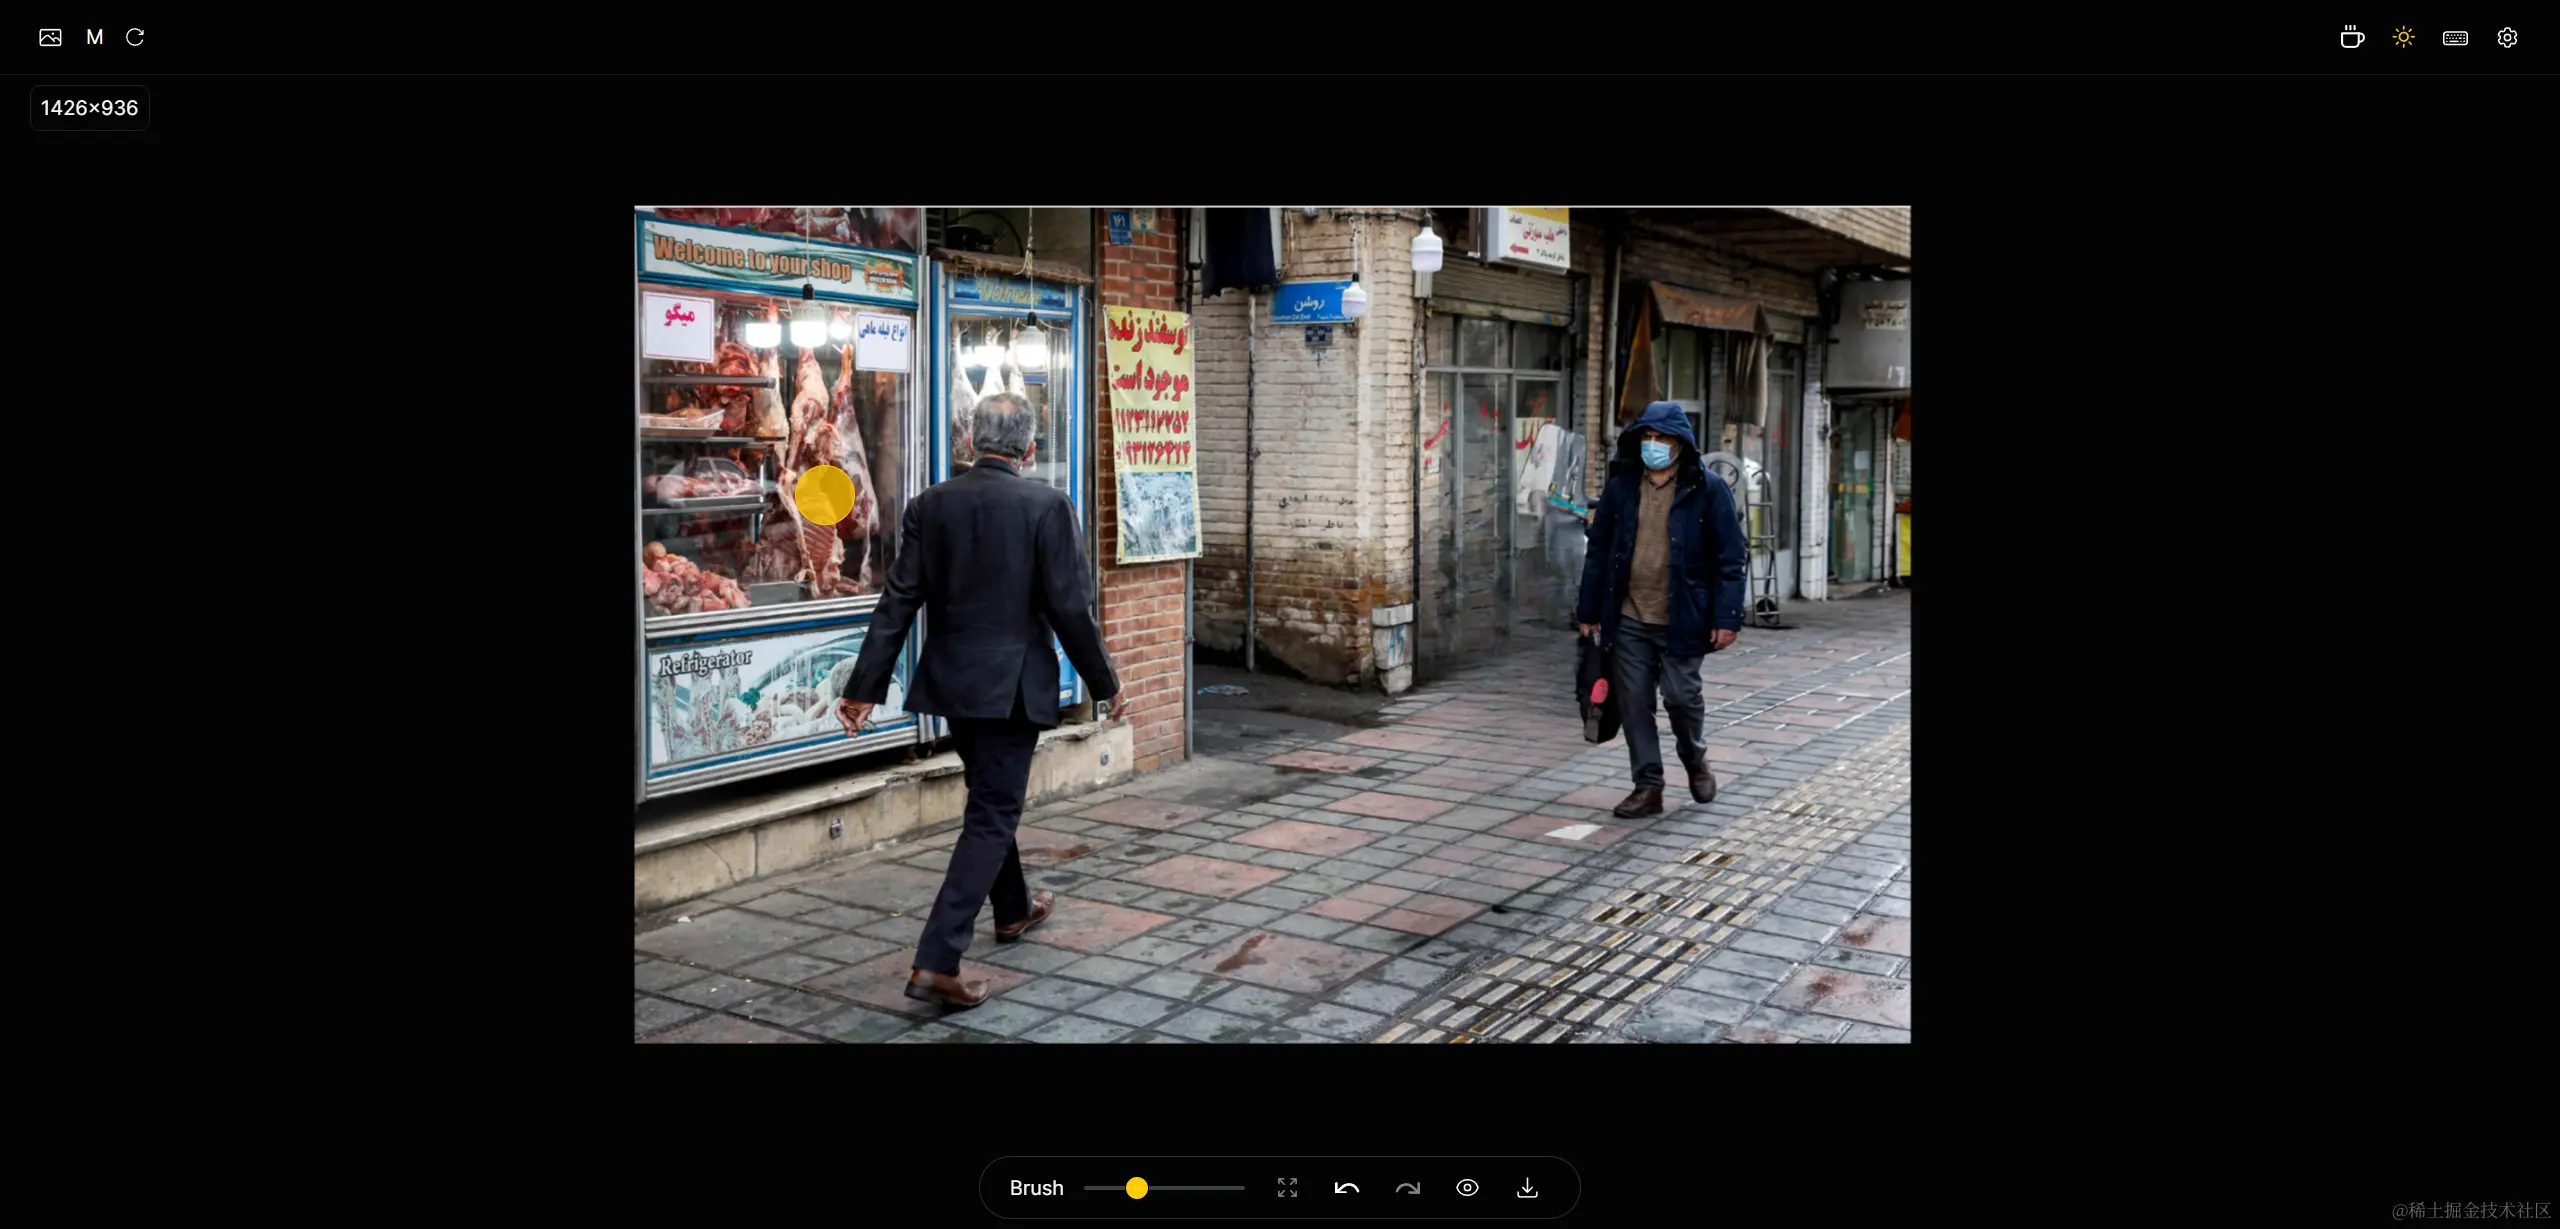Click the right end of brush slider track
The height and width of the screenshot is (1229, 2560).
(x=1240, y=1188)
